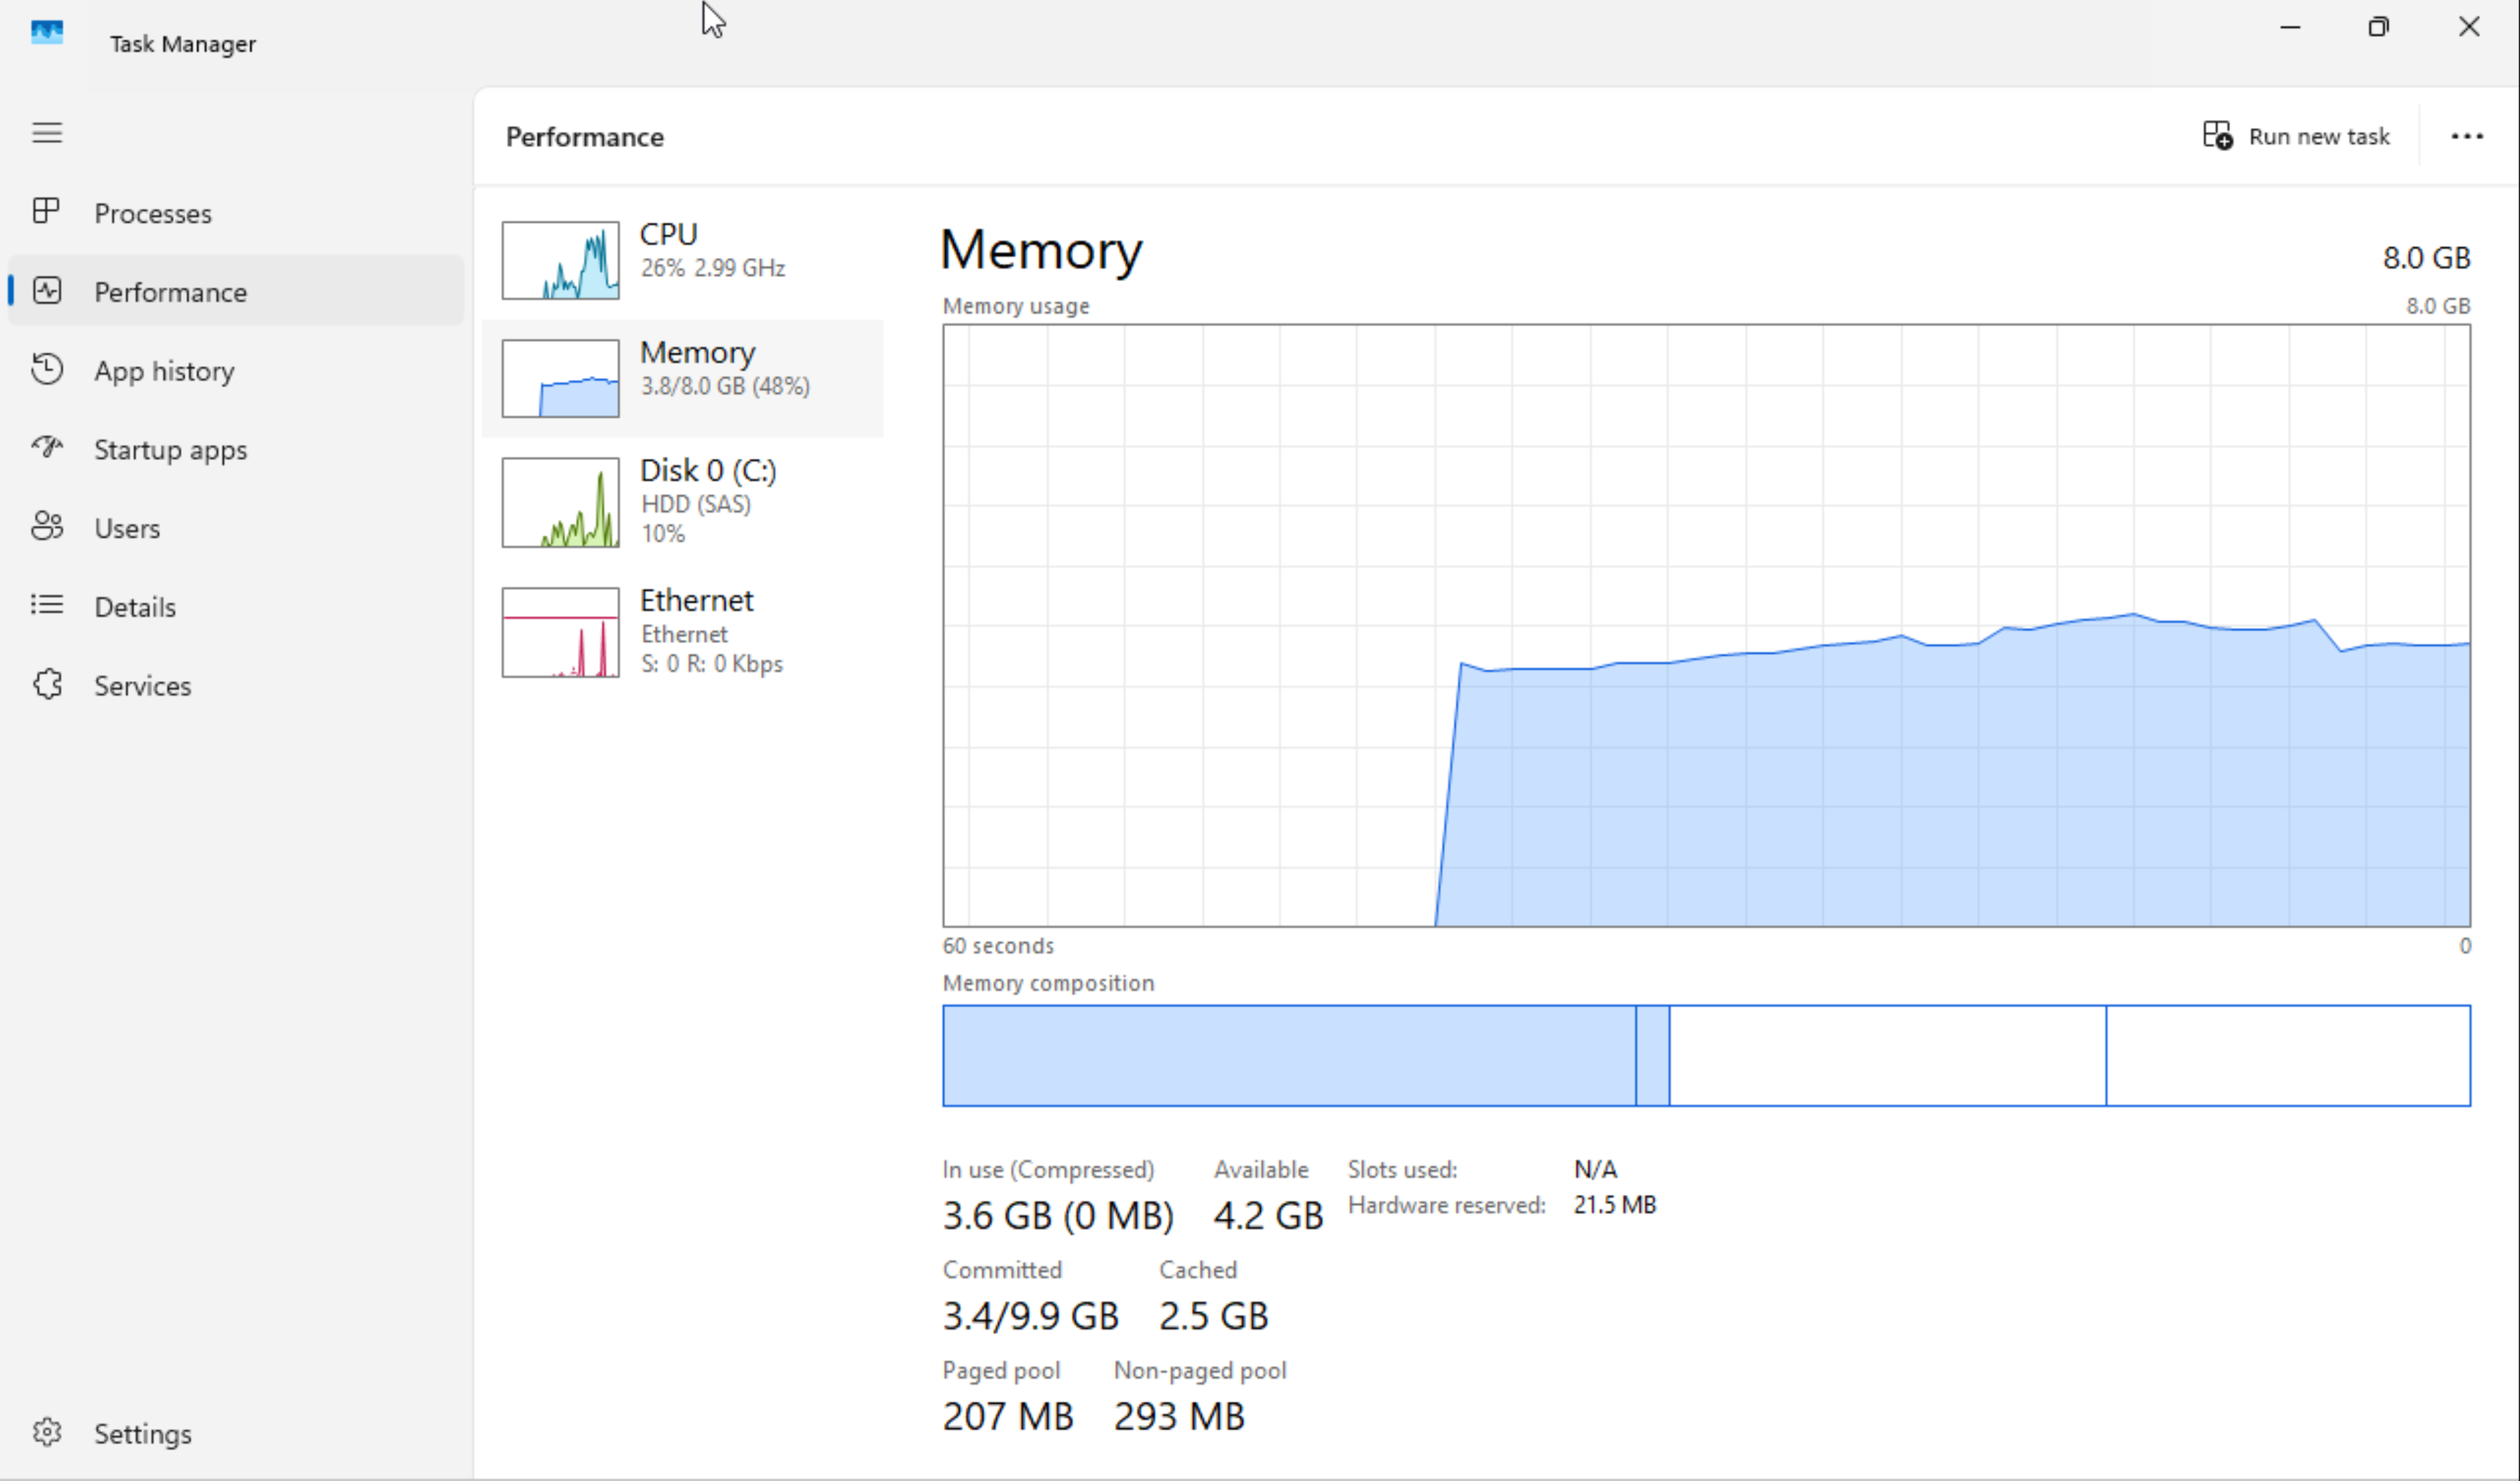Click the Hardware reserved 21.5 MB value
Image resolution: width=2520 pixels, height=1481 pixels.
(x=1614, y=1205)
